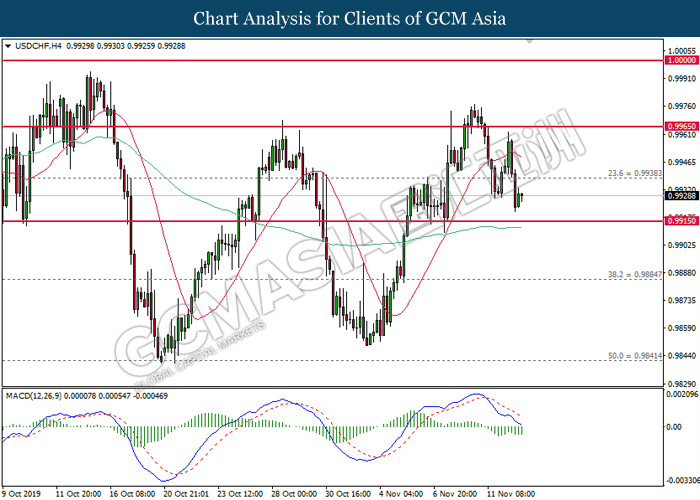Viewport: 700px width, 500px height.
Task: Select the 28 Oct 00:00 time label
Action: tap(295, 492)
